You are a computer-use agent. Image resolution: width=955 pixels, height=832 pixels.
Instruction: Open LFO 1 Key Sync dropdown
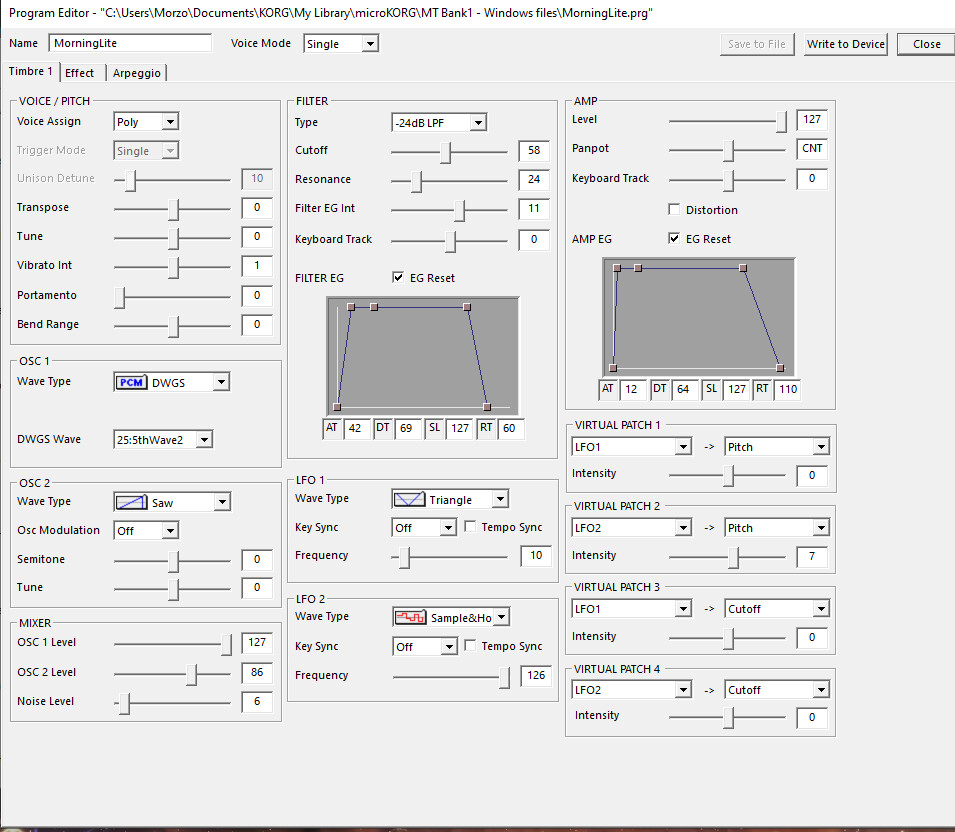pyautogui.click(x=448, y=527)
